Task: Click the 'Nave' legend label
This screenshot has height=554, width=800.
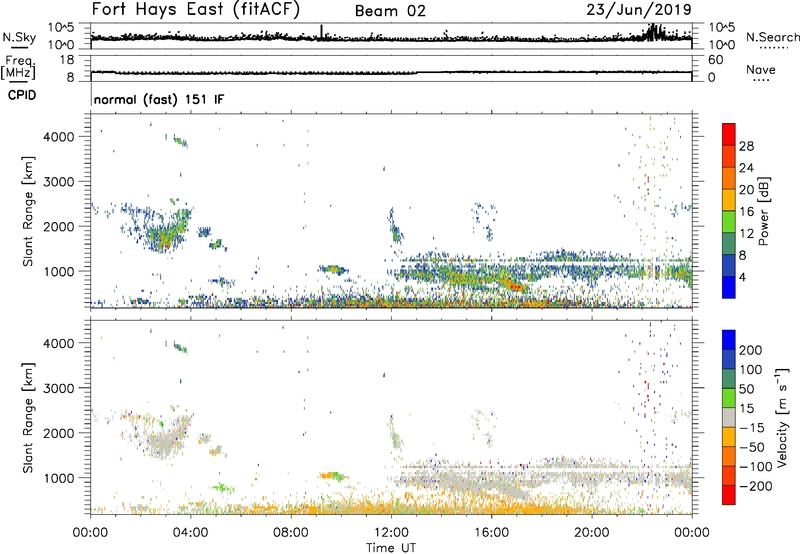Action: (761, 70)
